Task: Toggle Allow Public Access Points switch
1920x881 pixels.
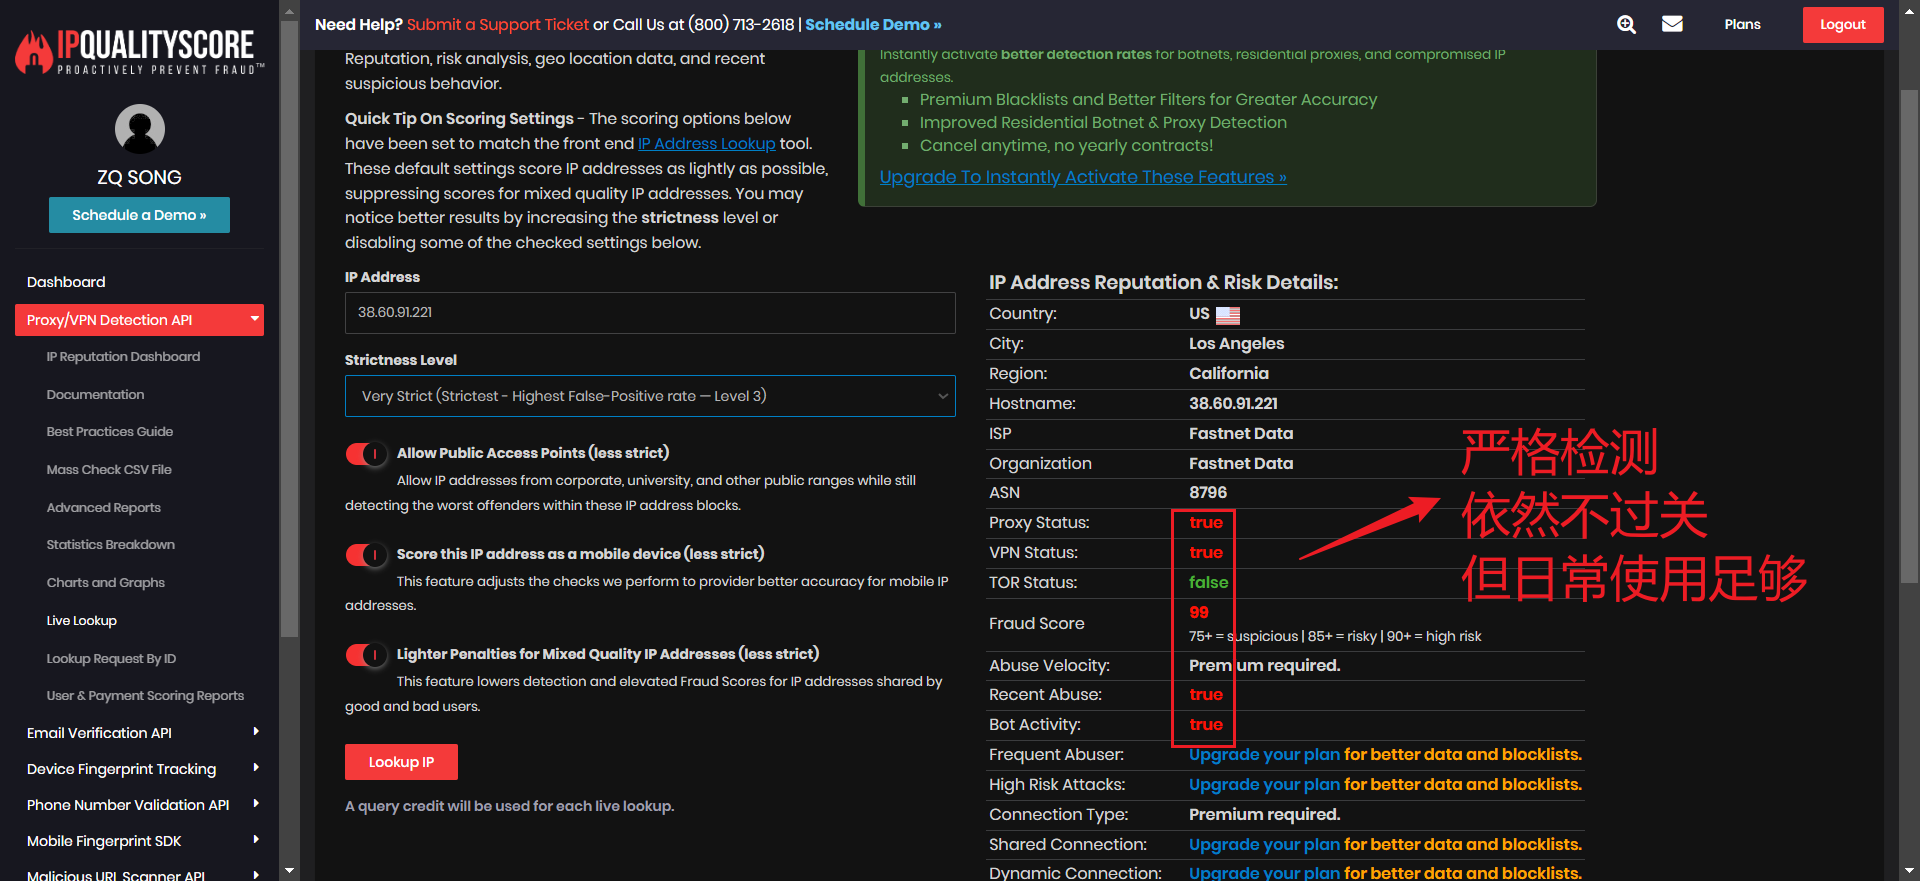Action: pyautogui.click(x=366, y=454)
